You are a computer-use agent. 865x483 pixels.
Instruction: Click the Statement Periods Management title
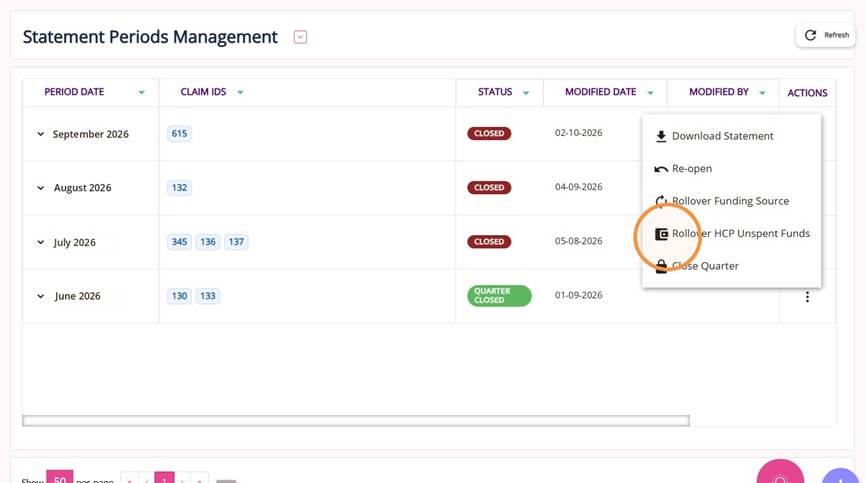(150, 37)
